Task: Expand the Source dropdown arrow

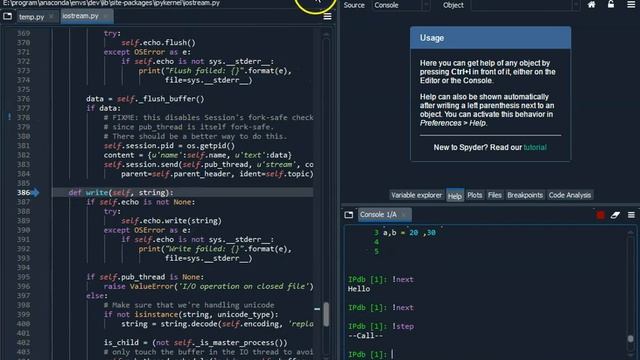Action: point(426,5)
